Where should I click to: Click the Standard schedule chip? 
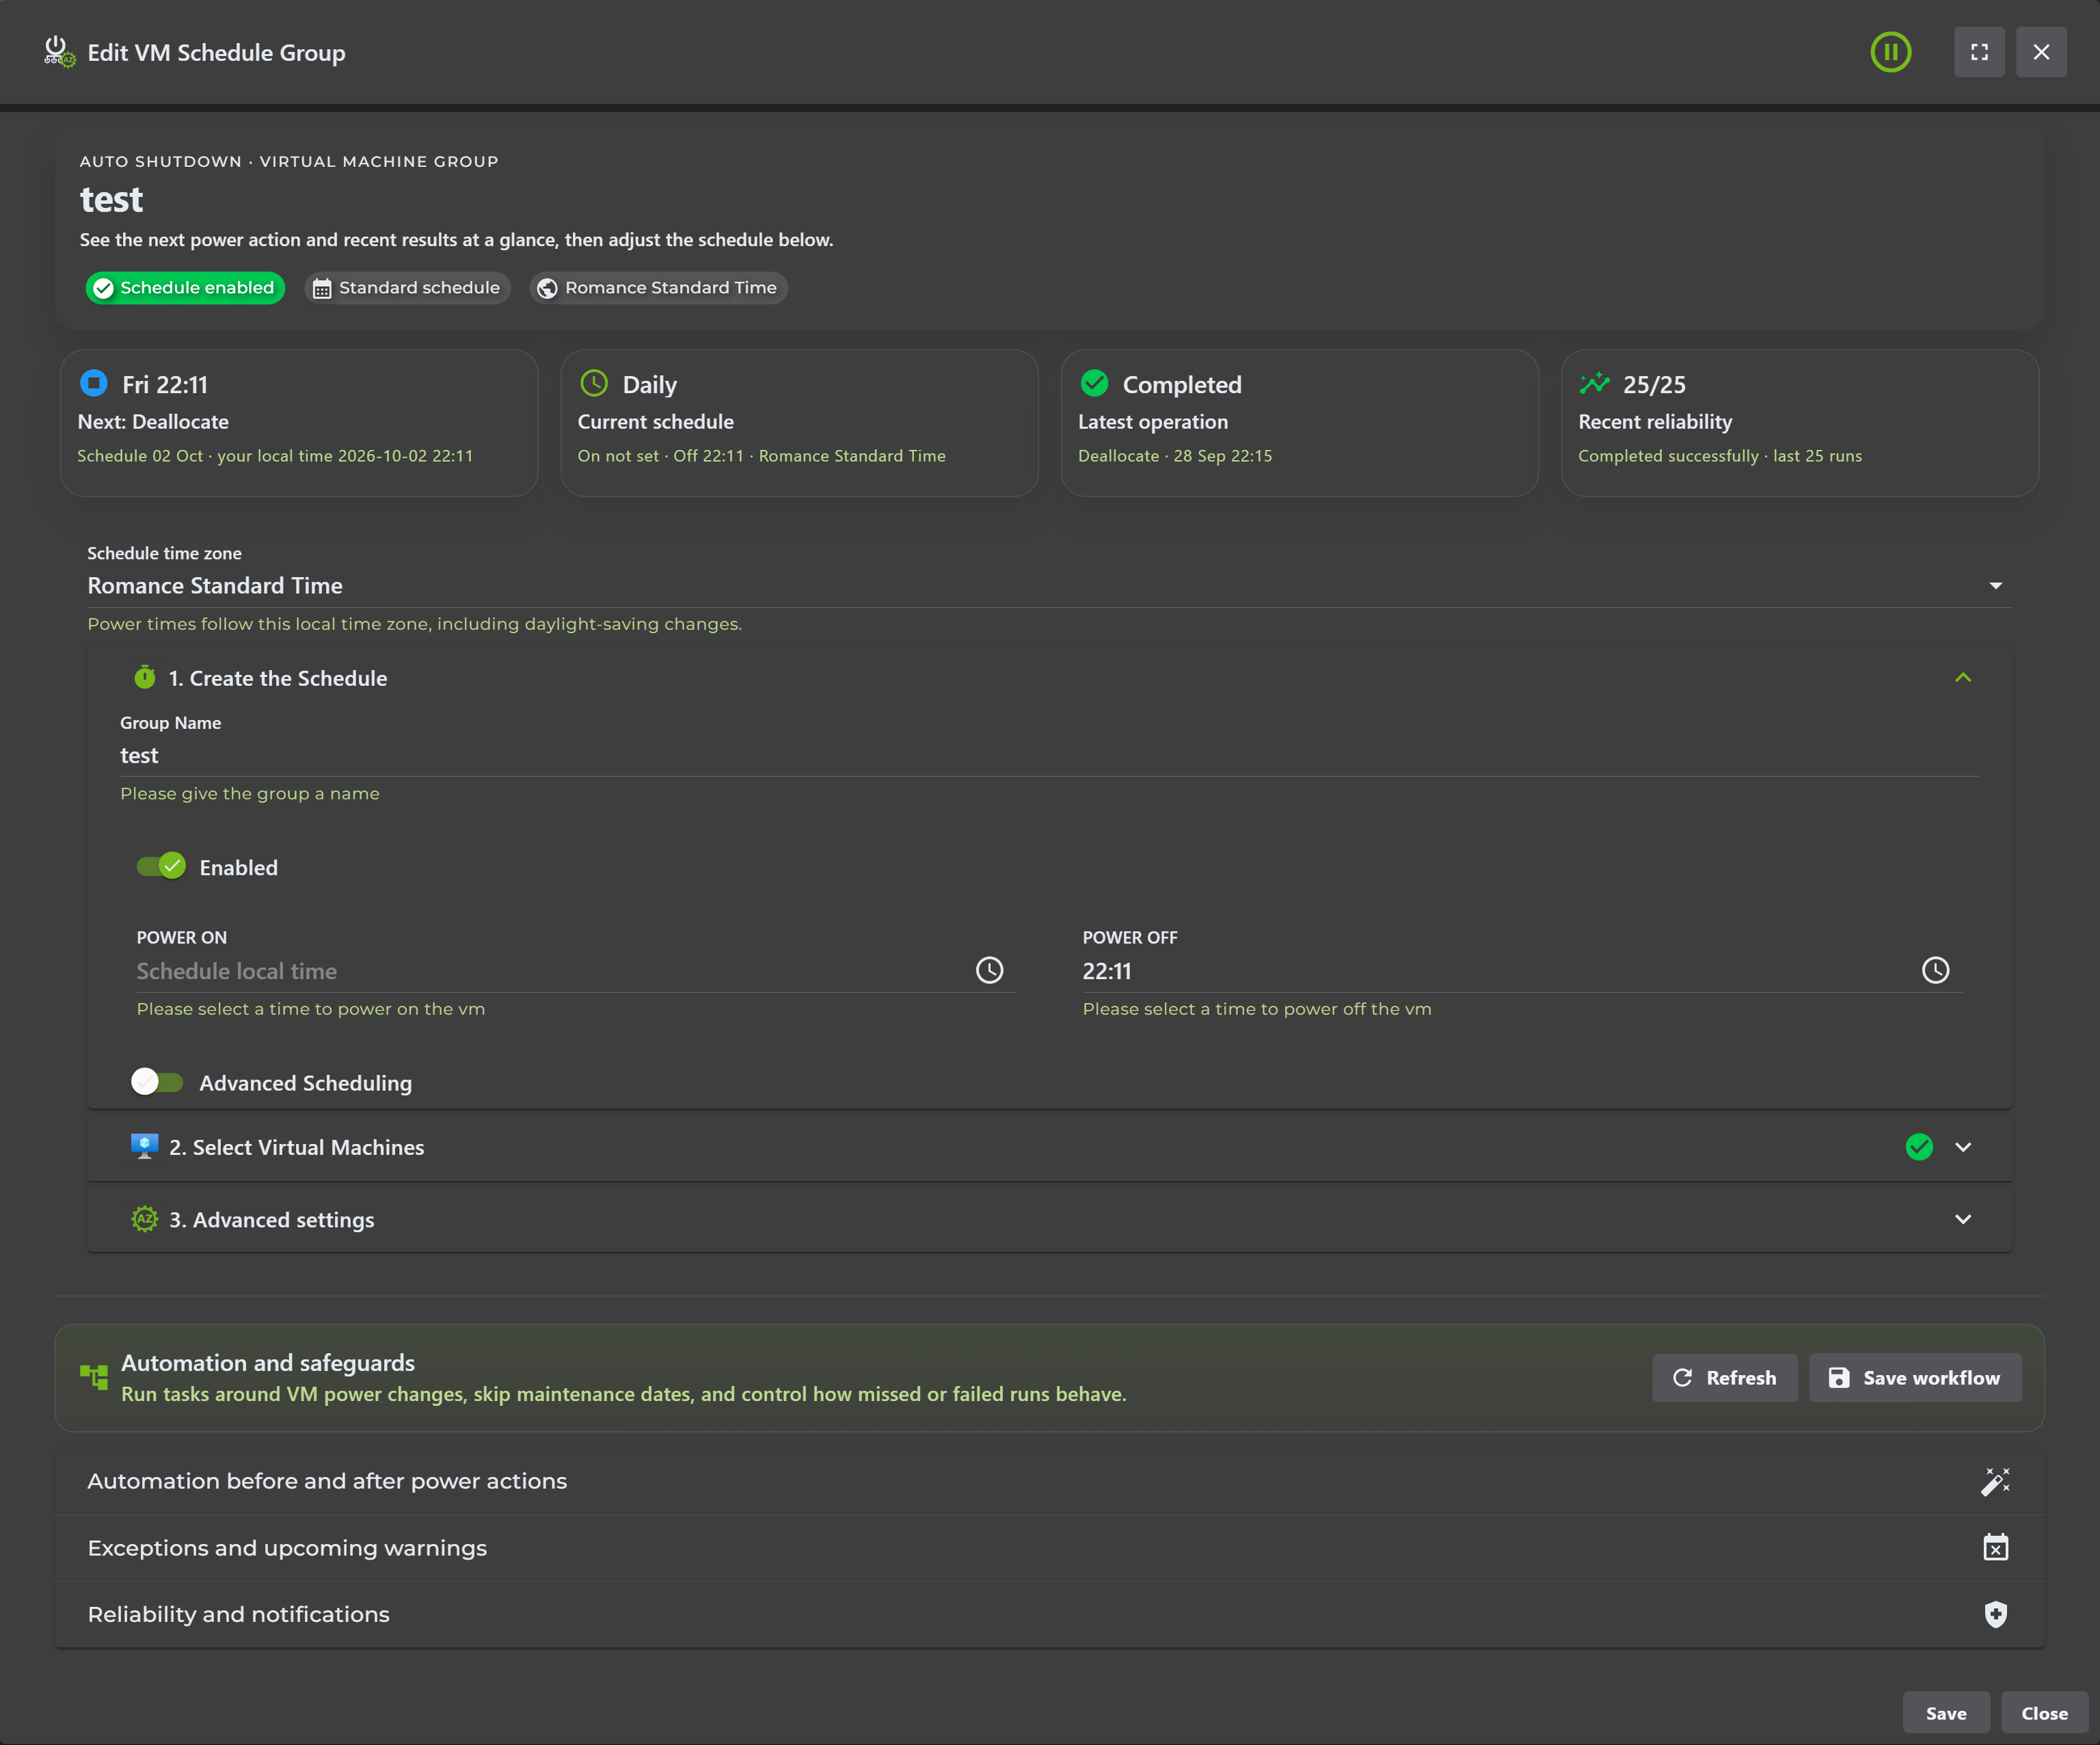(x=407, y=288)
